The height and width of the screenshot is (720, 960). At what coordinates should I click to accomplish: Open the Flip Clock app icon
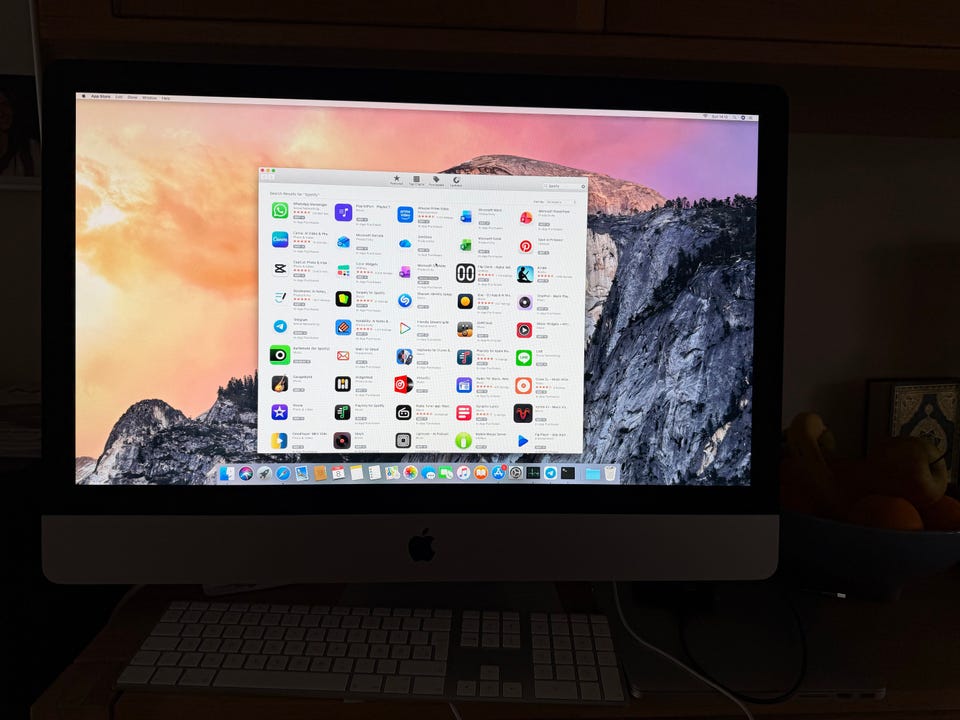[465, 273]
